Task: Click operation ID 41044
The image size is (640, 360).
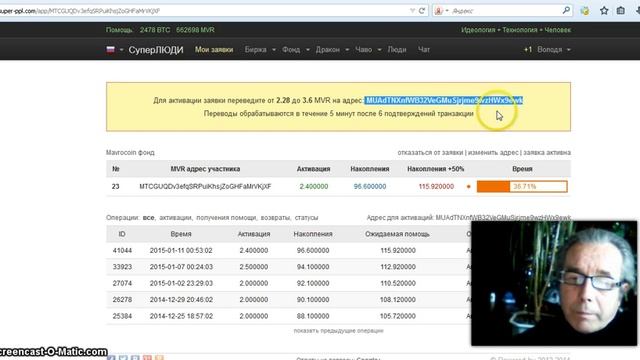Action: click(122, 251)
